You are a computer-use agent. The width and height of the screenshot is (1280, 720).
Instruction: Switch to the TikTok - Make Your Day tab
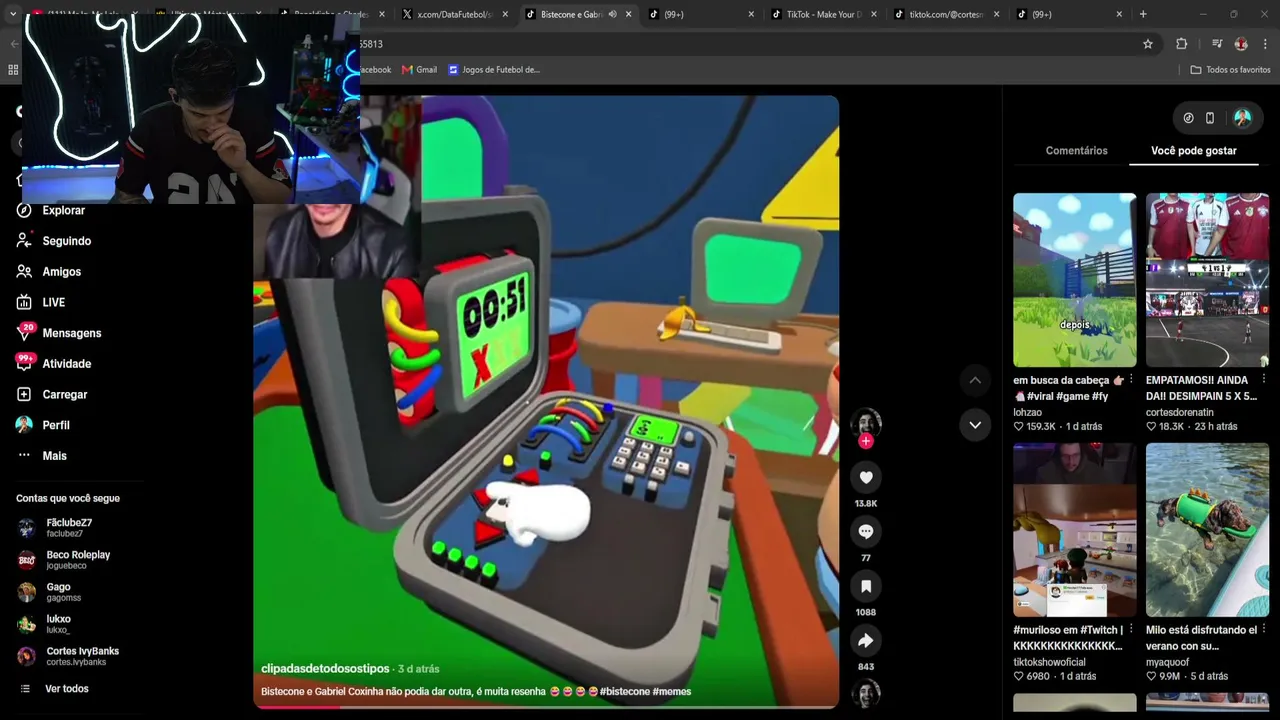coord(826,14)
